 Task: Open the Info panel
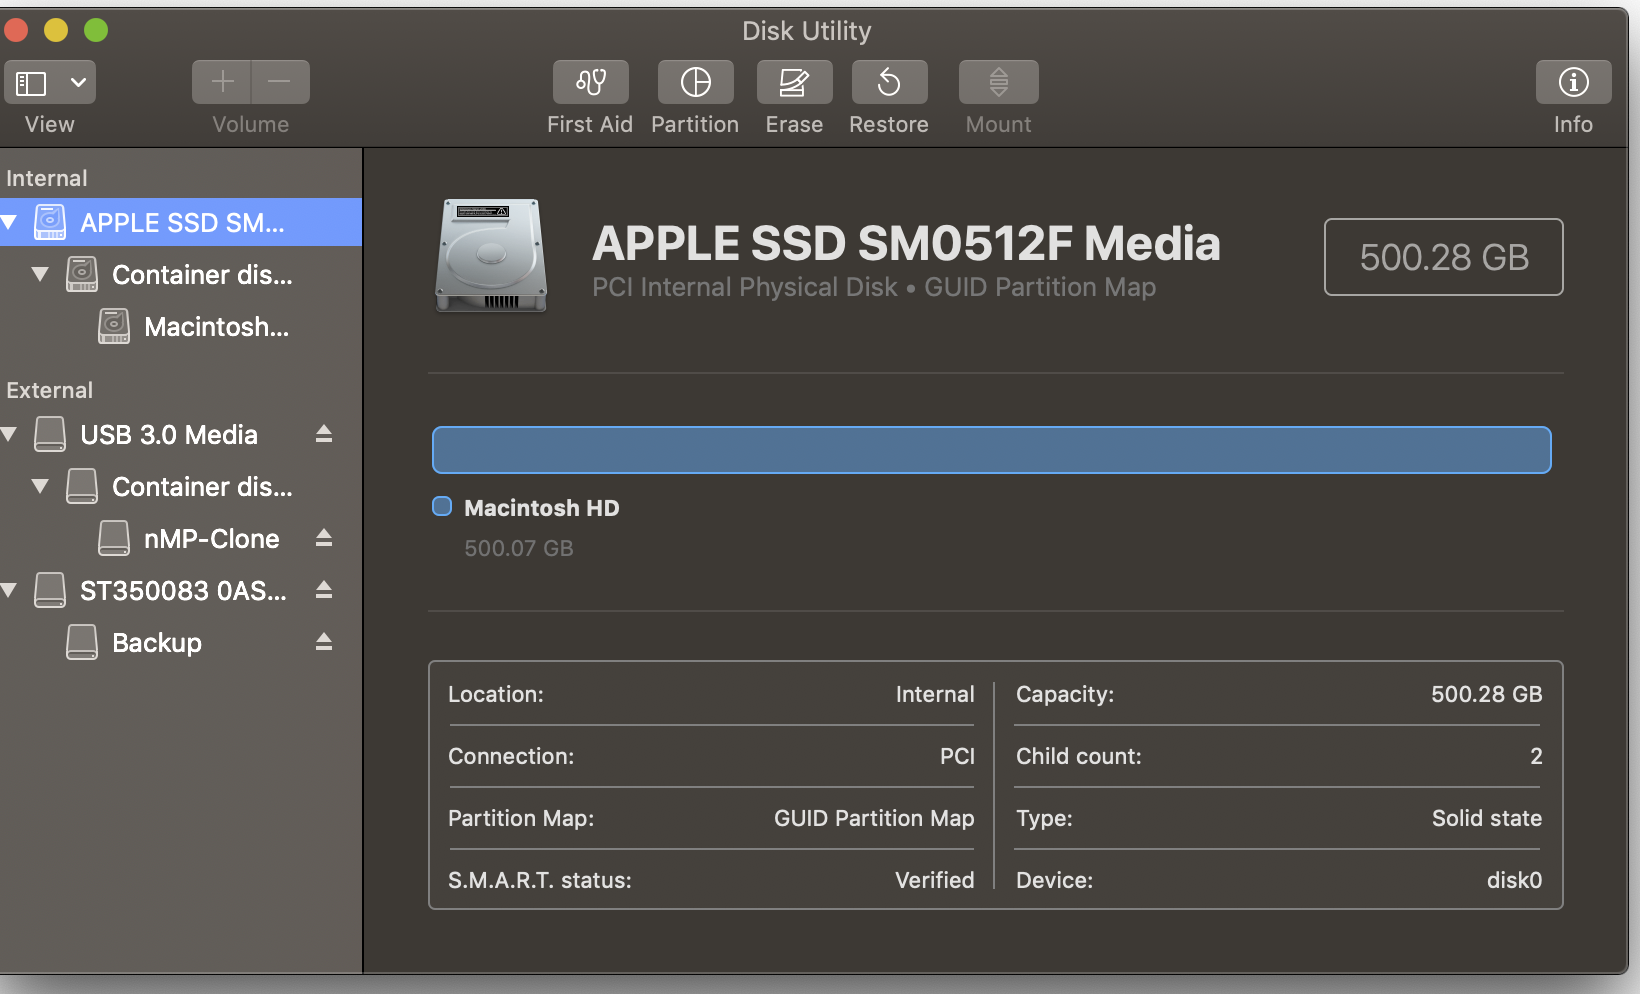pos(1573,82)
